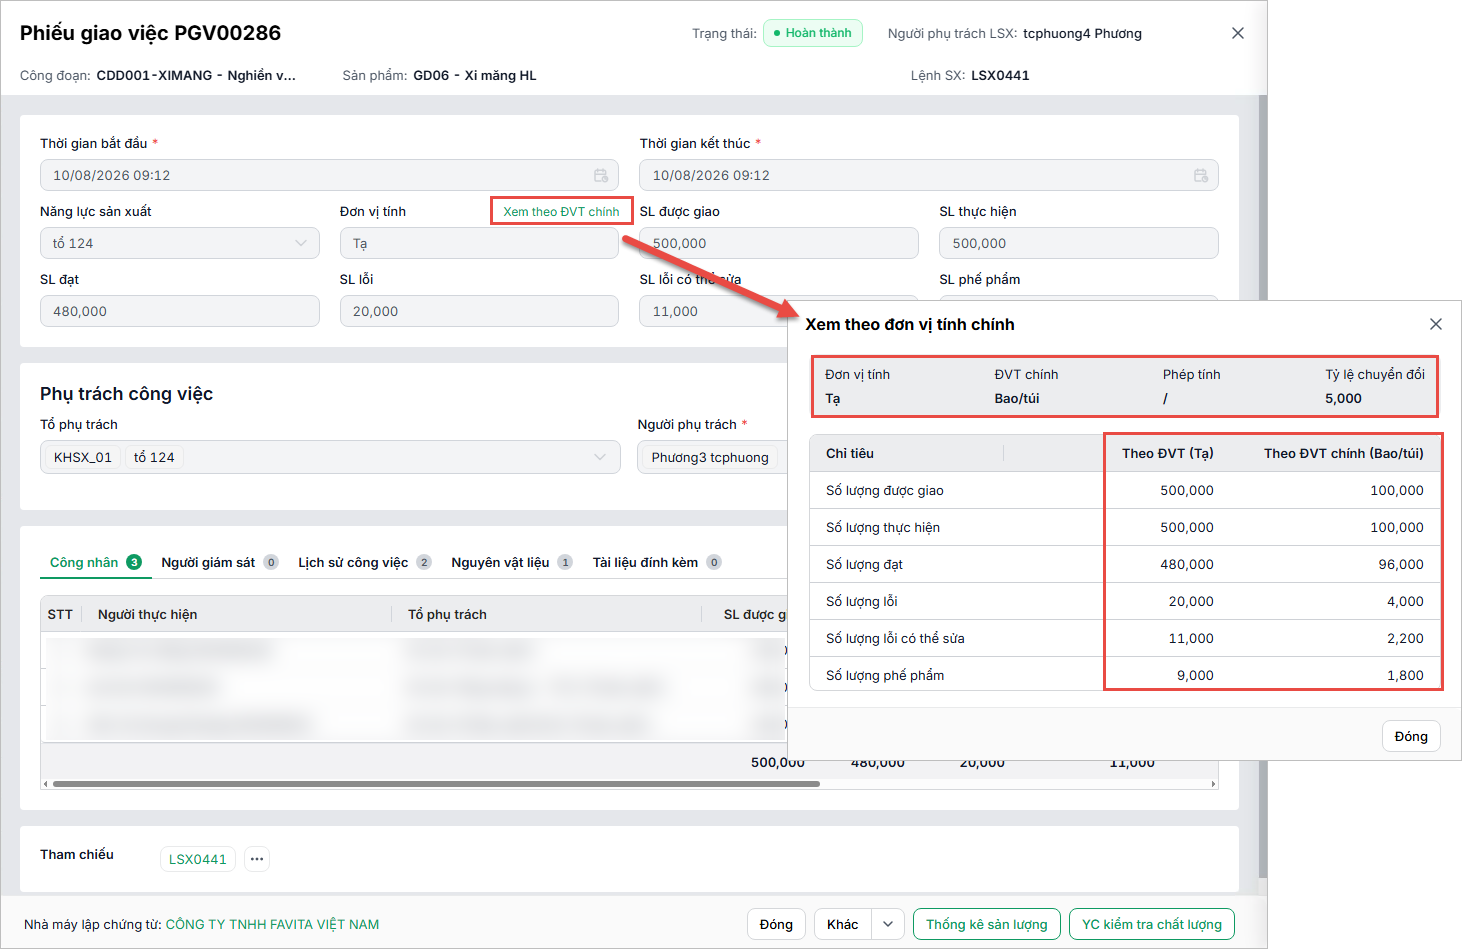
Task: Click the Đóng button in the popup
Action: point(1411,736)
